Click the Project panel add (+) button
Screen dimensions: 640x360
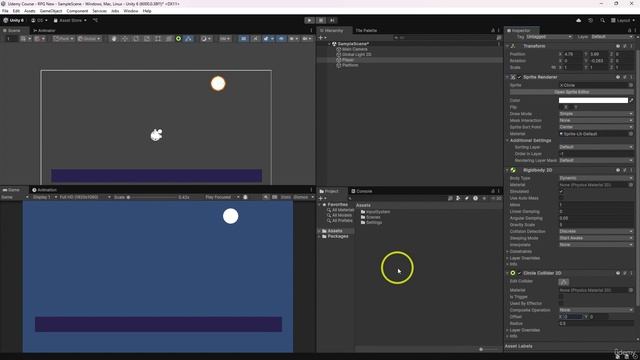(322, 198)
